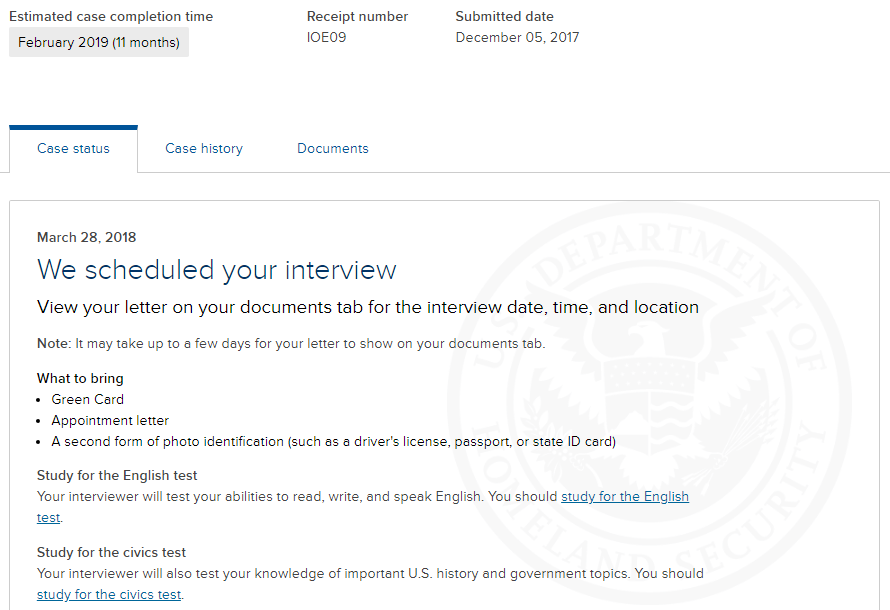
Task: Select the Green Card list item
Action: pos(87,399)
